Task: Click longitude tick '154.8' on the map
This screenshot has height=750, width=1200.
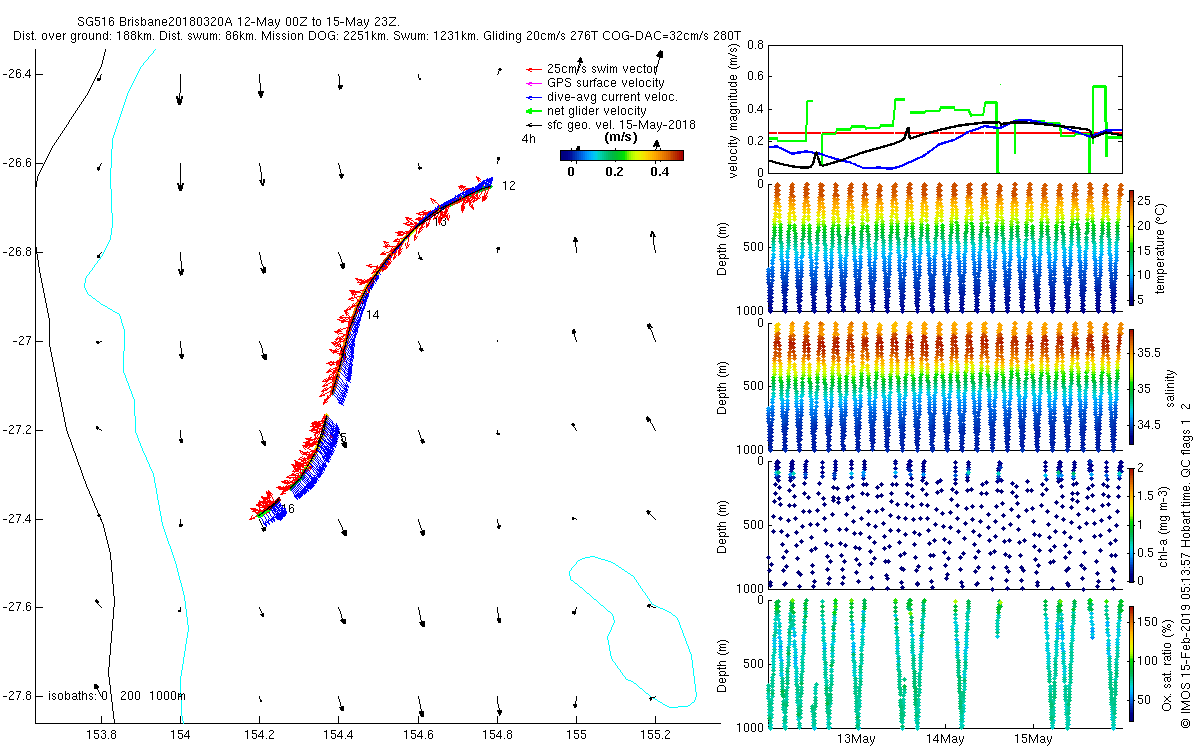Action: pyautogui.click(x=497, y=735)
